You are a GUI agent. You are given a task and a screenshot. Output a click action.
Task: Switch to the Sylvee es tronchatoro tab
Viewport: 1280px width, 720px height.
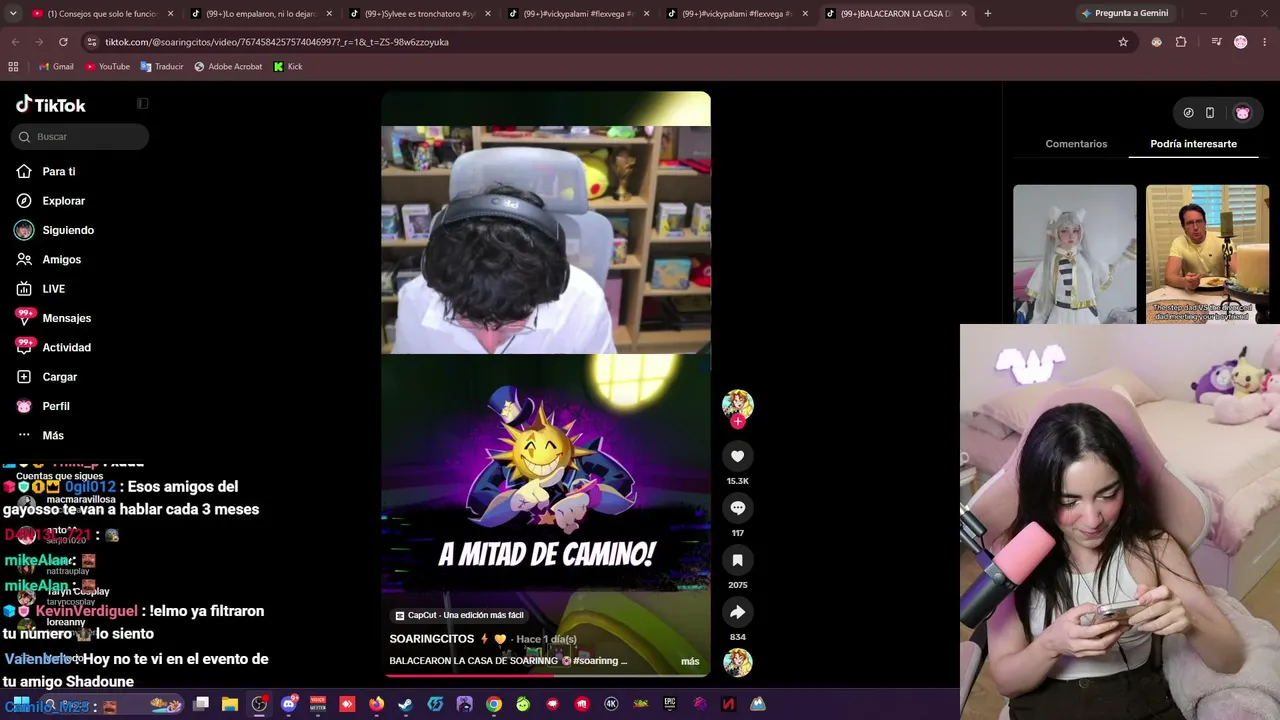[420, 13]
